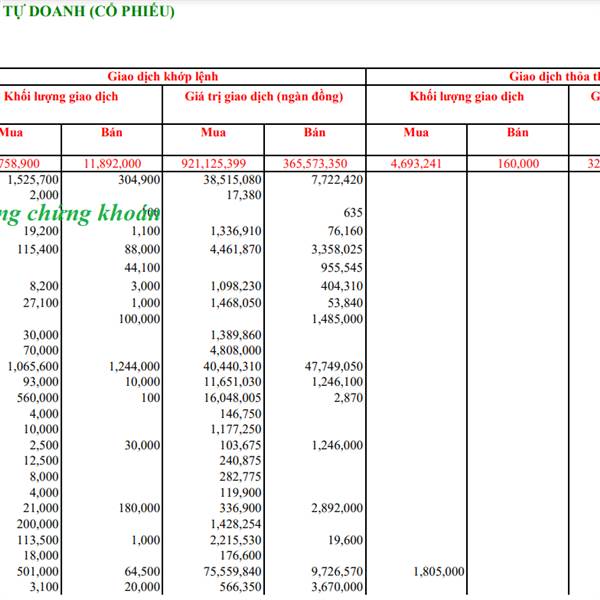Click value 3,358,025
Image resolution: width=600 pixels, height=600 pixels.
[x=337, y=249]
